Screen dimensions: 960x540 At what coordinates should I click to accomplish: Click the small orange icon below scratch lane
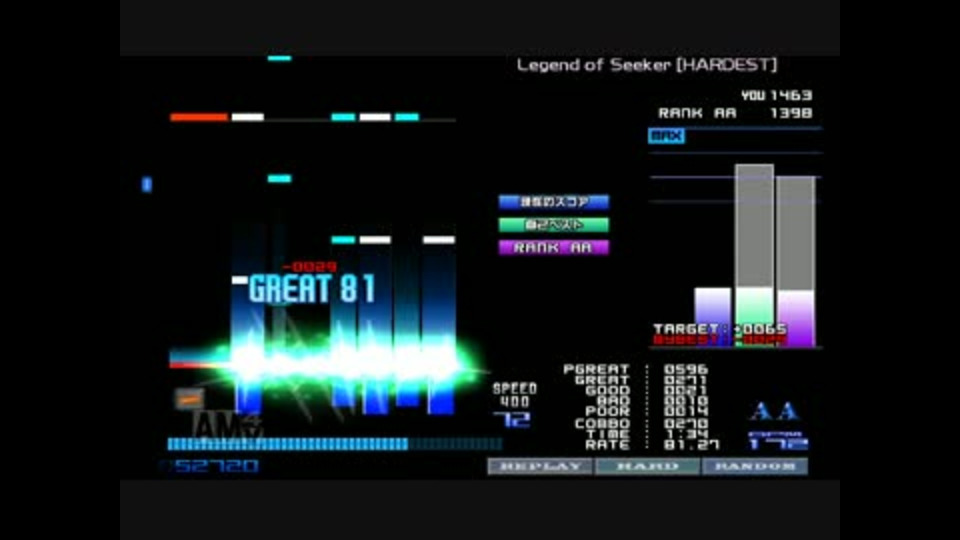(x=189, y=400)
